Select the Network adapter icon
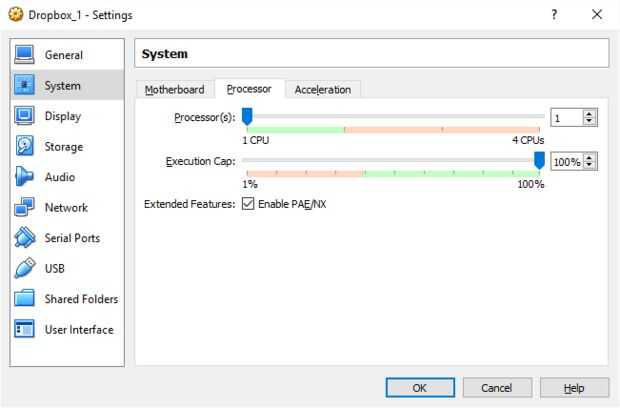Image resolution: width=620 pixels, height=408 pixels. (26, 208)
